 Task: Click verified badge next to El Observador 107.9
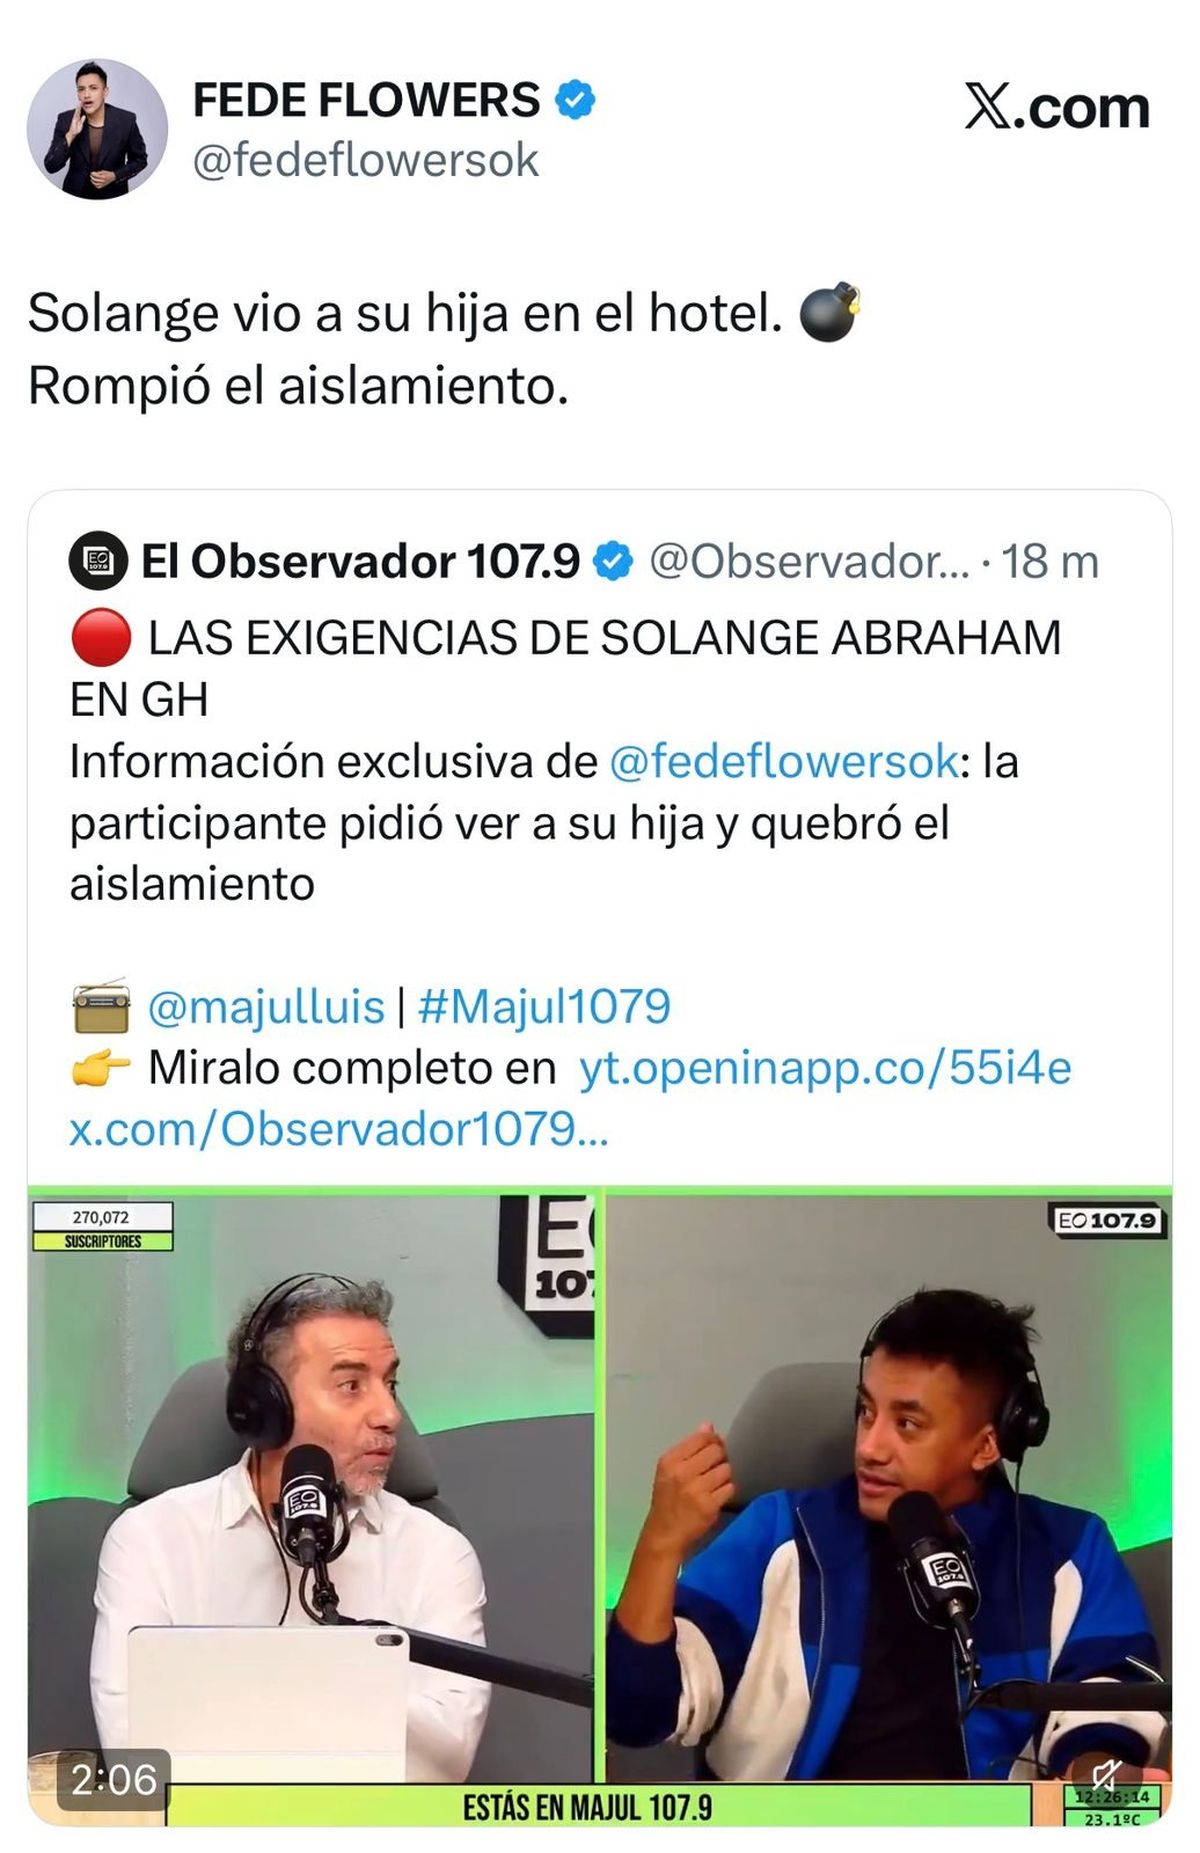click(613, 561)
